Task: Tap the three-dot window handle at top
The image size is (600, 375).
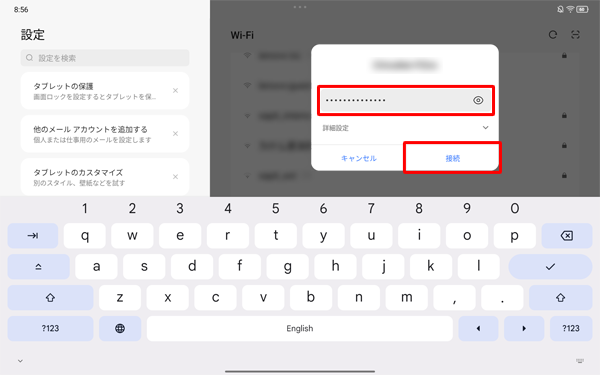Action: coord(300,7)
